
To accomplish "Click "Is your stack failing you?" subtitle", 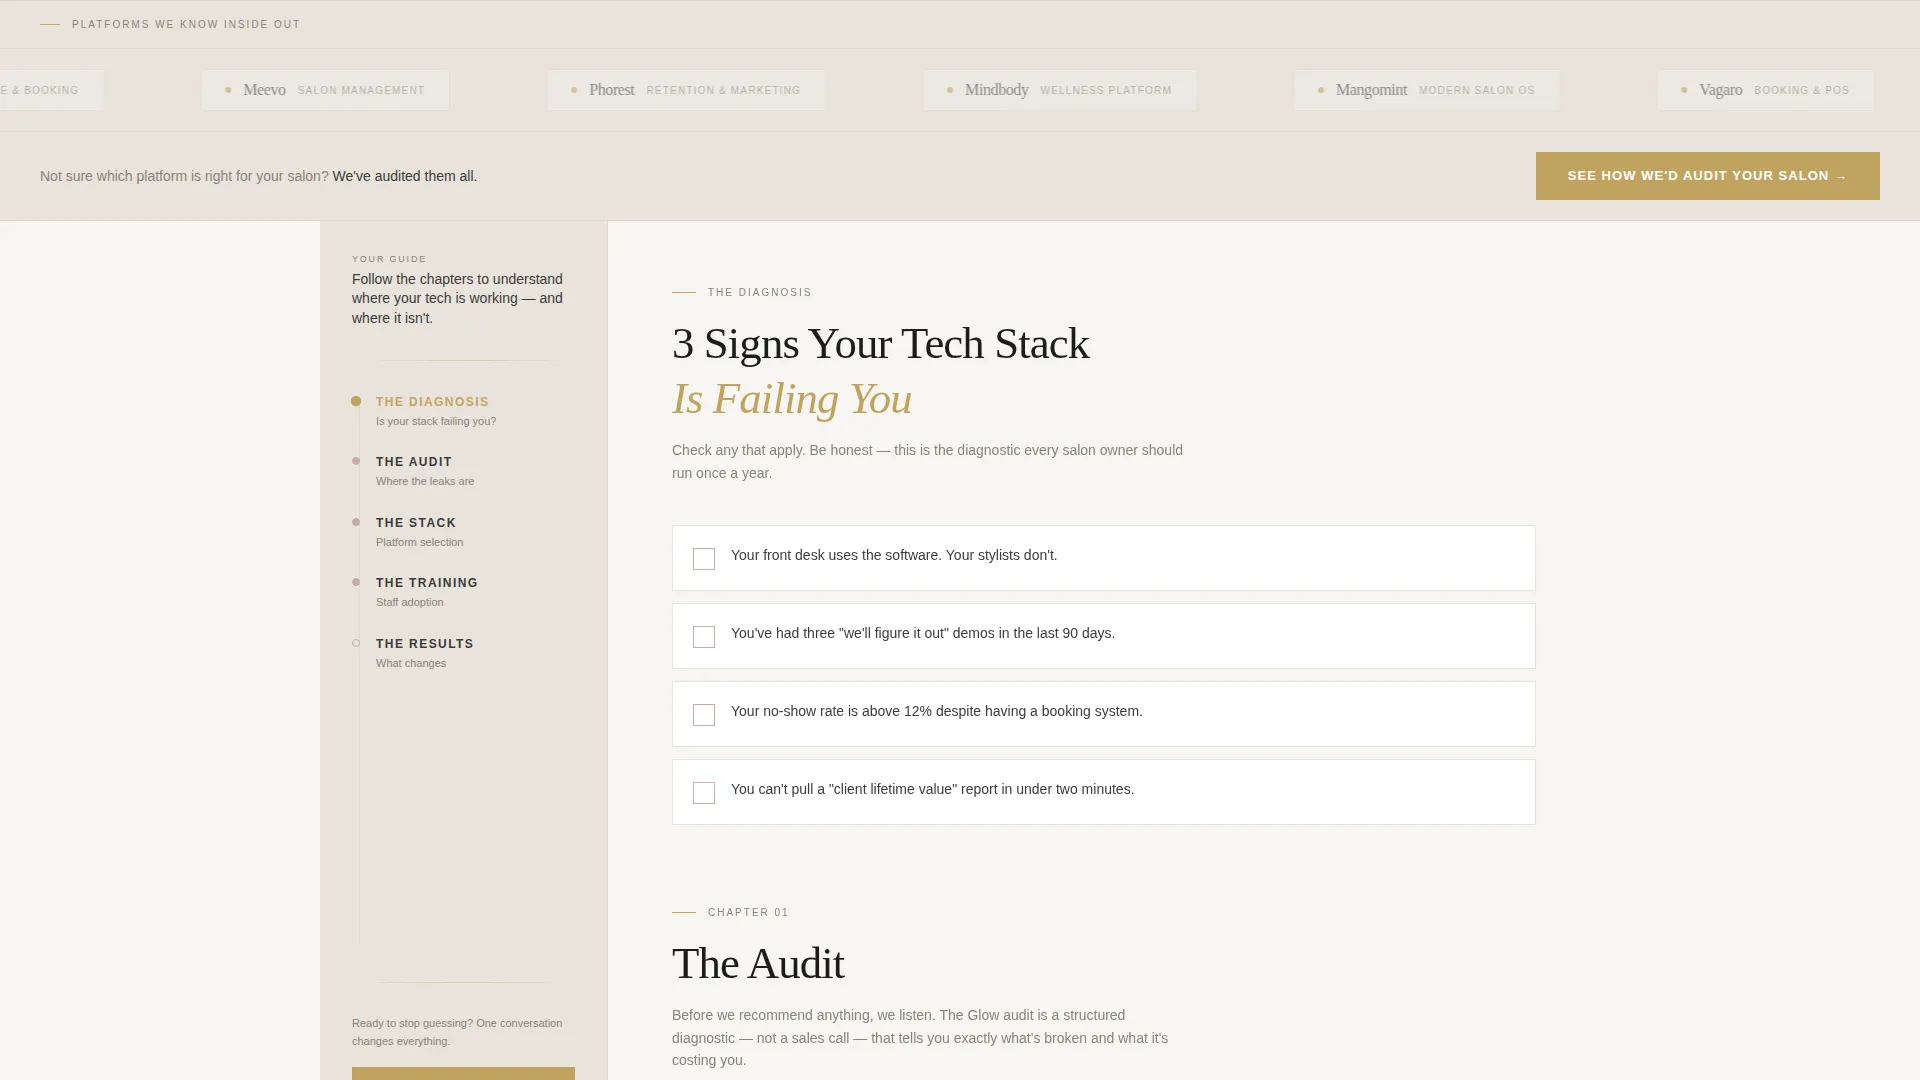I will (x=436, y=421).
